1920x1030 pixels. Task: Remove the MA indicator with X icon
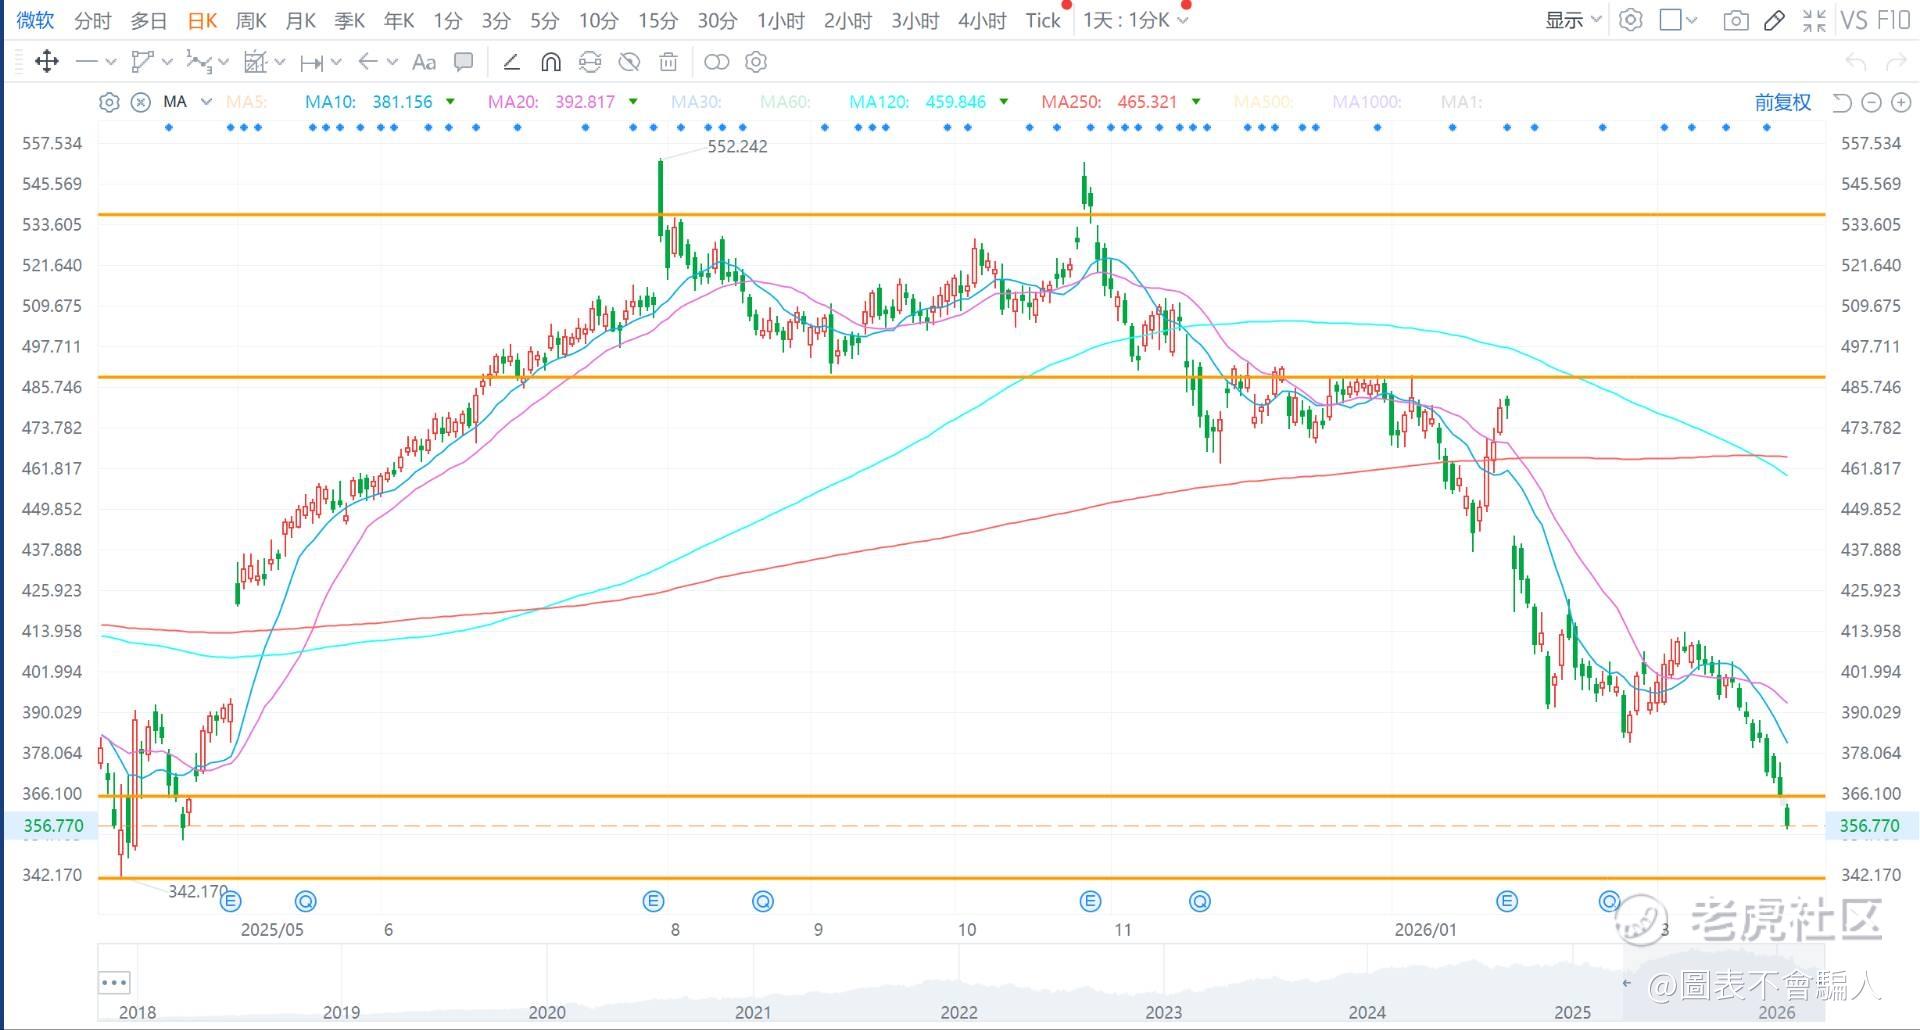[141, 102]
